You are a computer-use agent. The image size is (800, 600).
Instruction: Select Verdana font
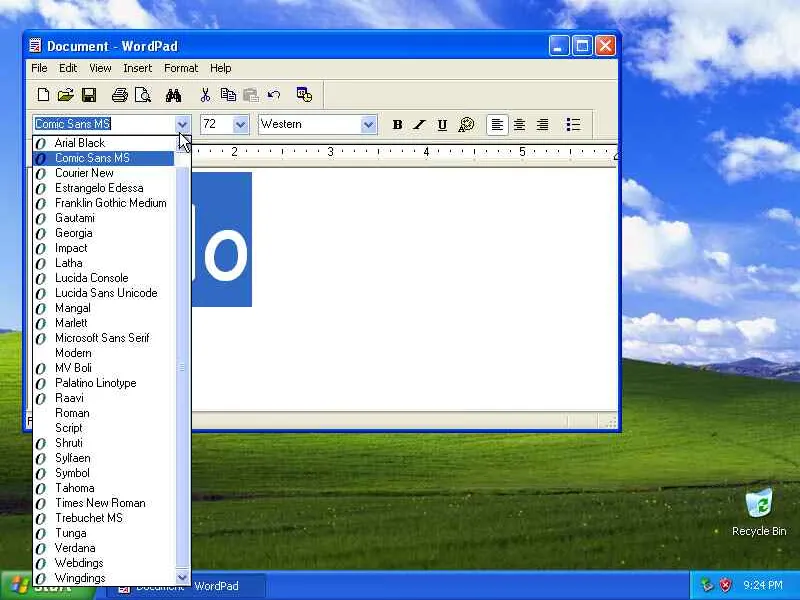point(104,548)
